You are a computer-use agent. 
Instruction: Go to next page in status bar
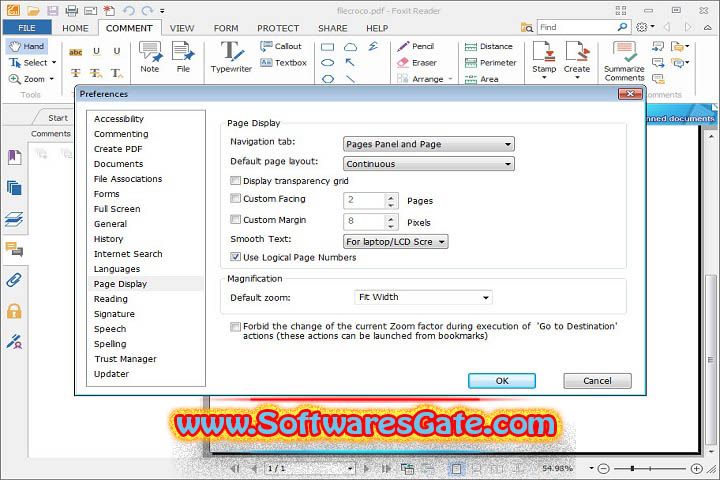366,469
